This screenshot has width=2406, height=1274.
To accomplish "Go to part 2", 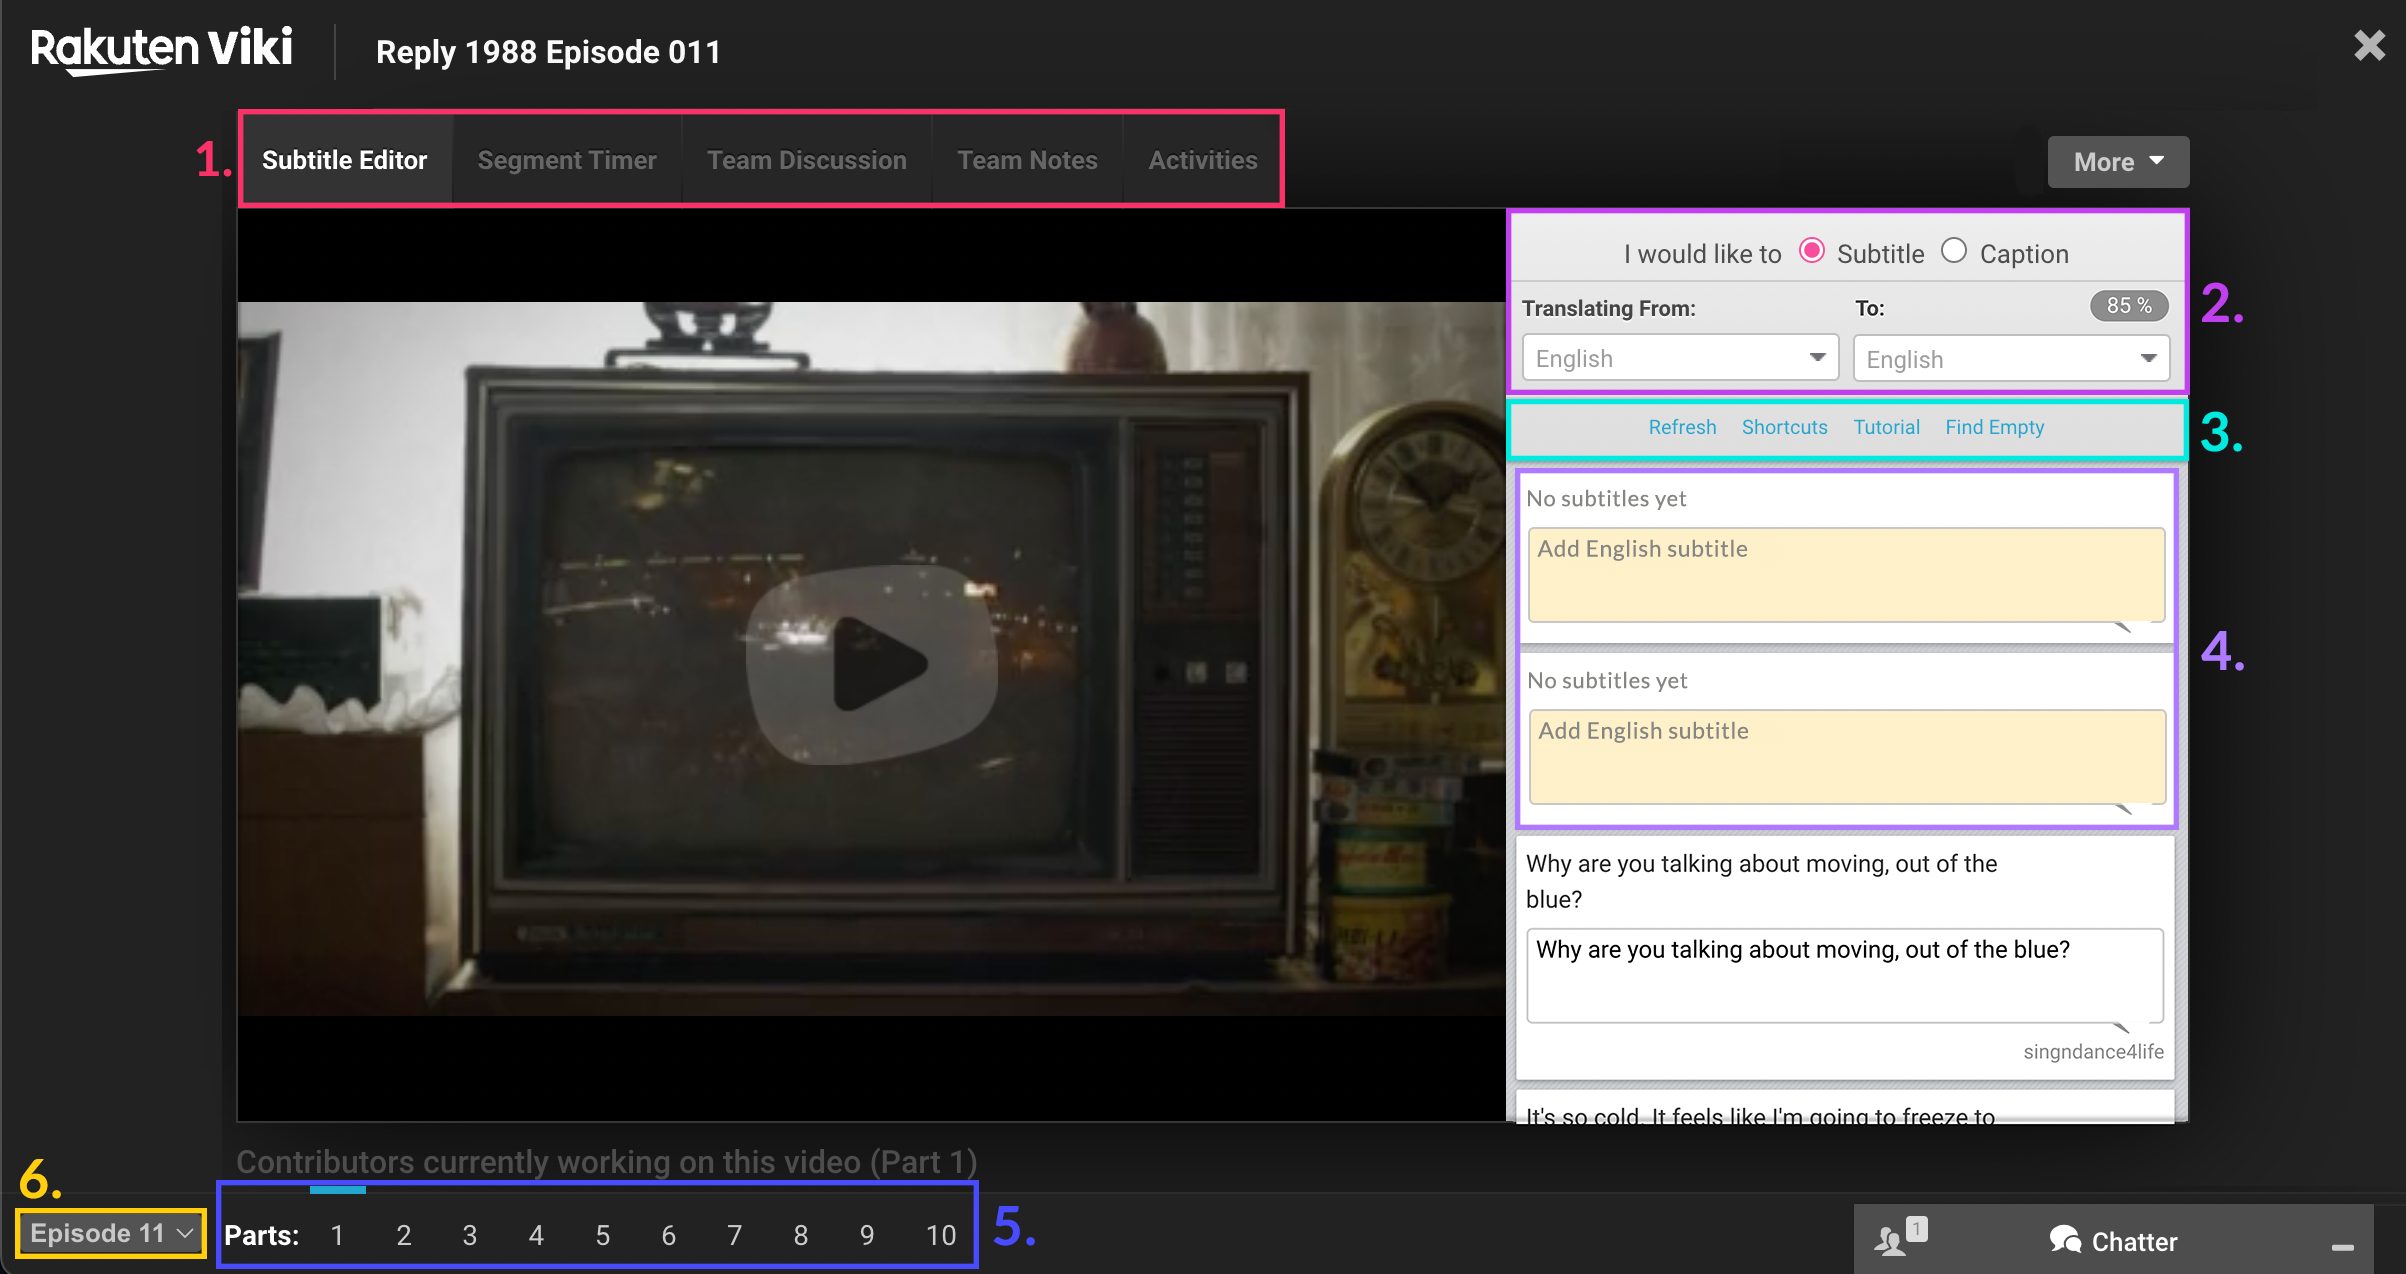I will click(x=404, y=1235).
